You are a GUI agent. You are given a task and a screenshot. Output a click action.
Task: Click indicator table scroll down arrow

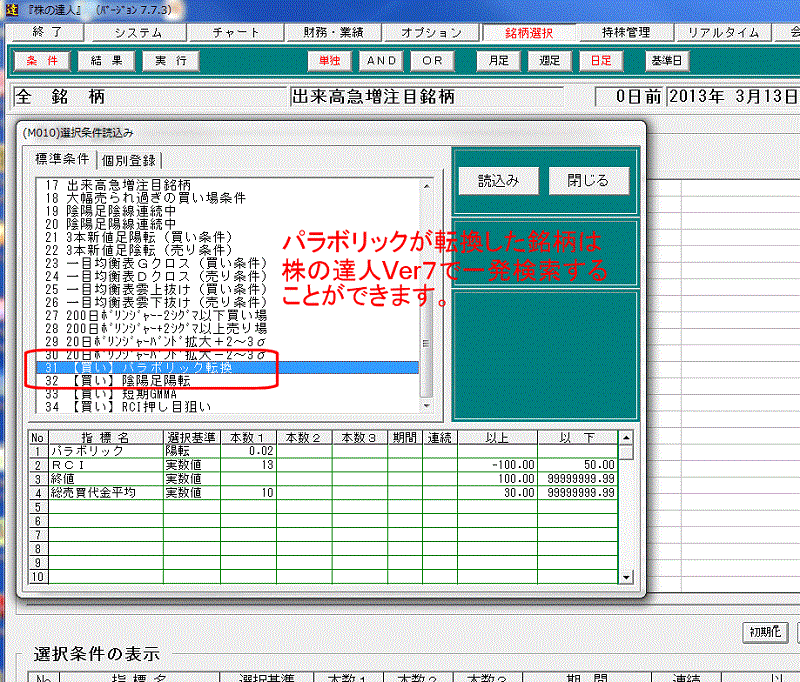pyautogui.click(x=626, y=577)
